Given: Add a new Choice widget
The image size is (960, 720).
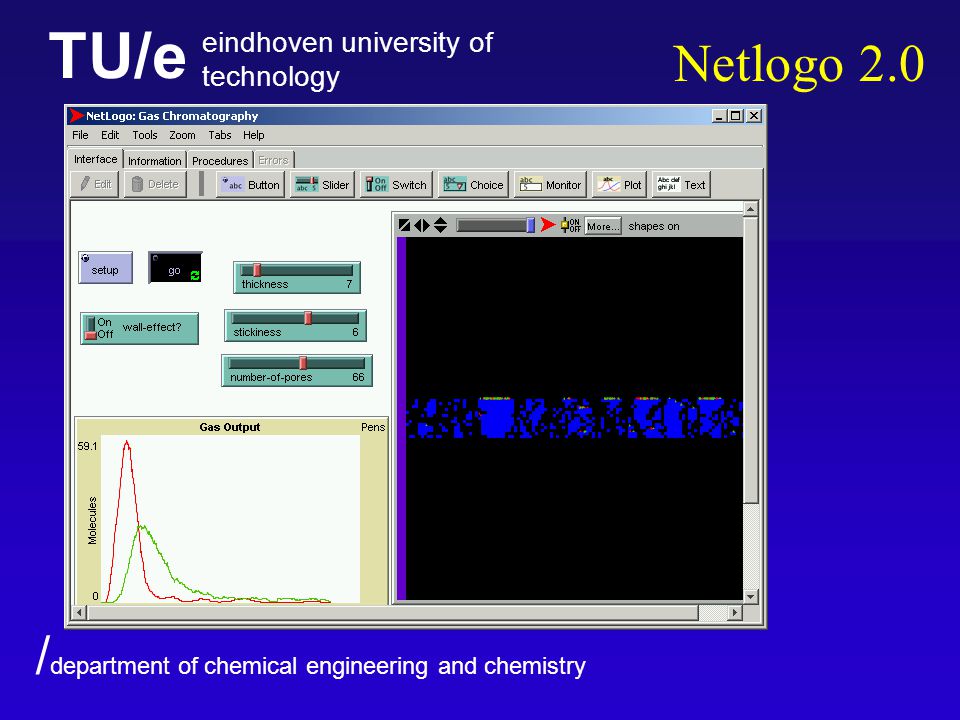Looking at the screenshot, I should [473, 184].
